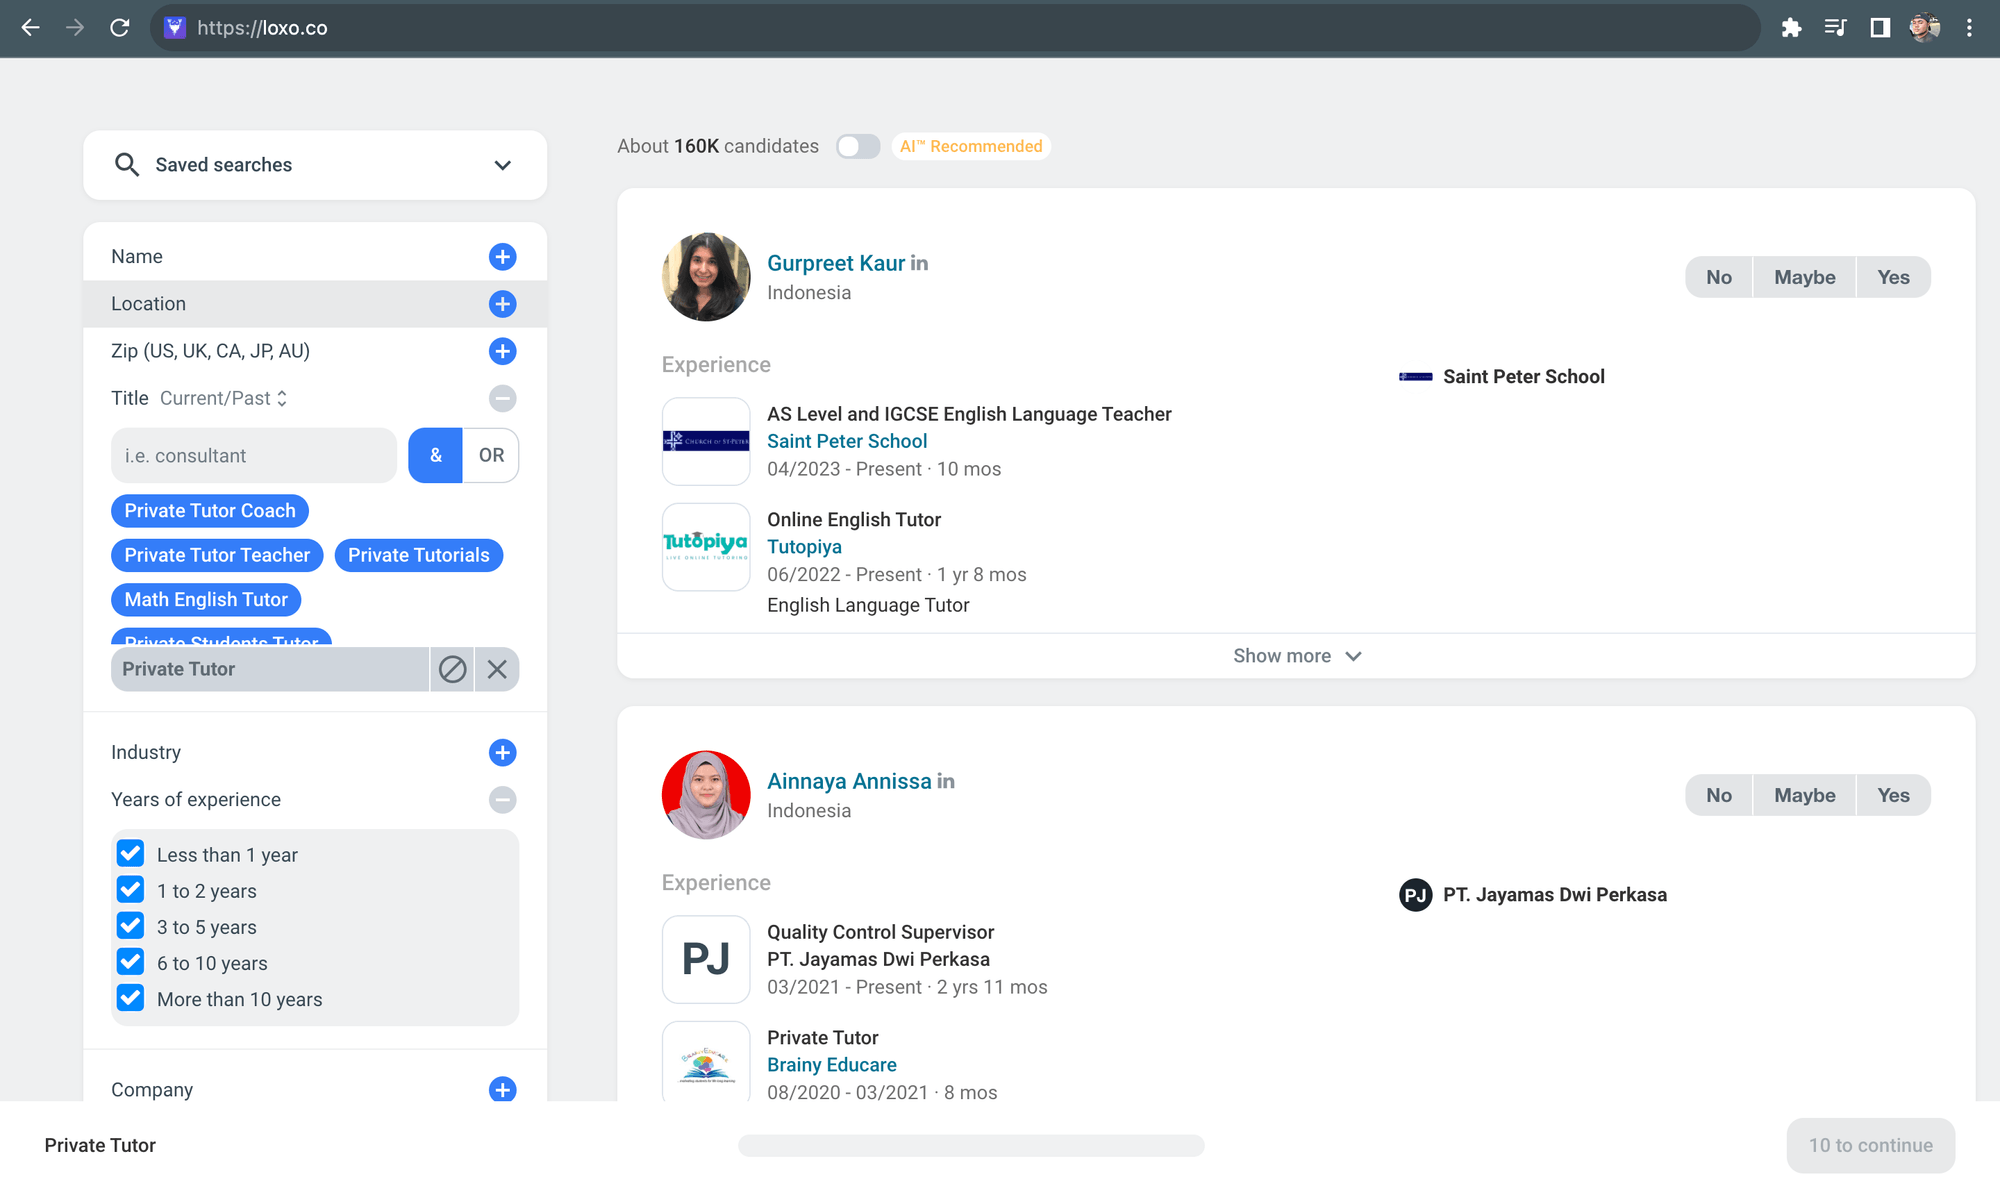This screenshot has width=2000, height=1190.
Task: Add a Name filter with the plus icon
Action: 503,256
